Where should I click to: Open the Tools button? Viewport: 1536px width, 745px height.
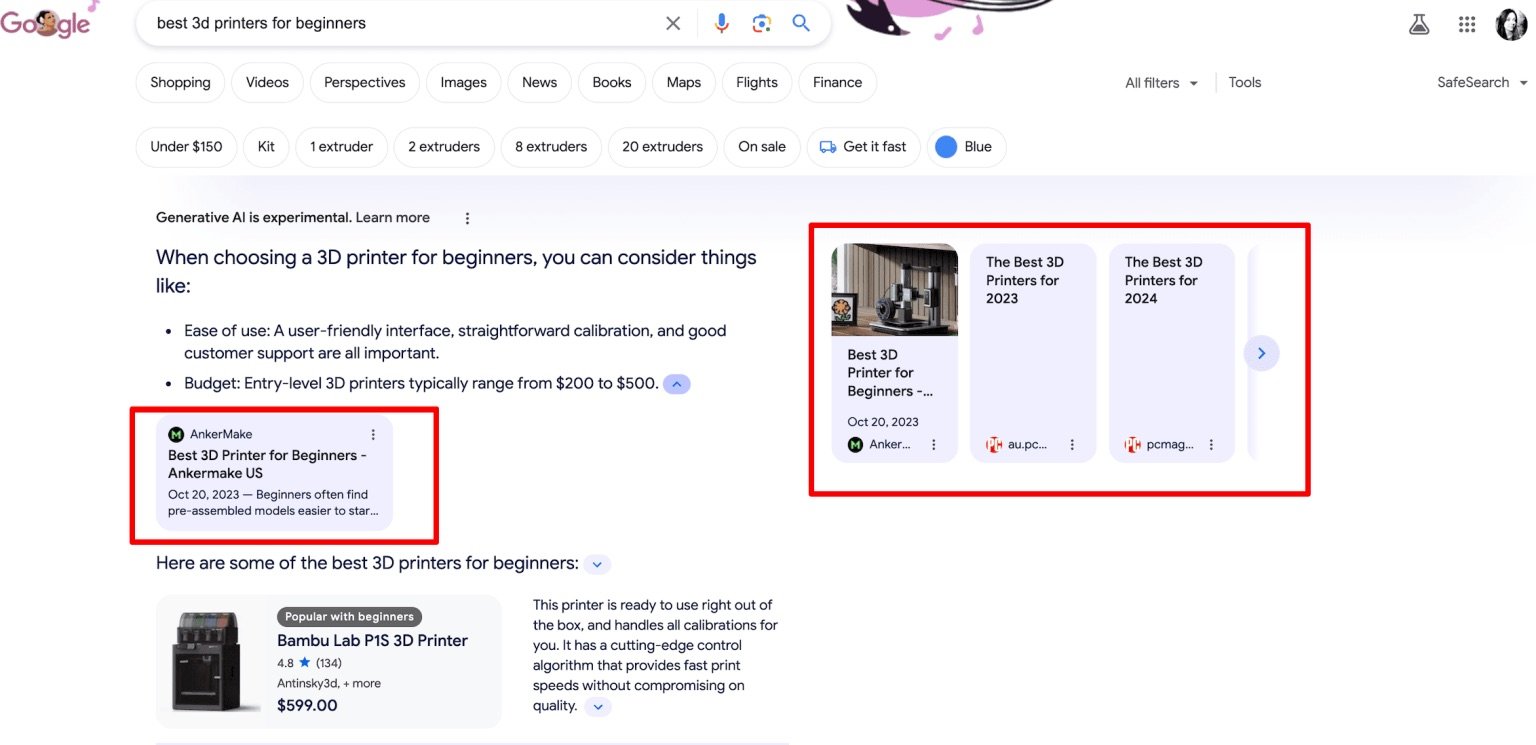(1245, 83)
